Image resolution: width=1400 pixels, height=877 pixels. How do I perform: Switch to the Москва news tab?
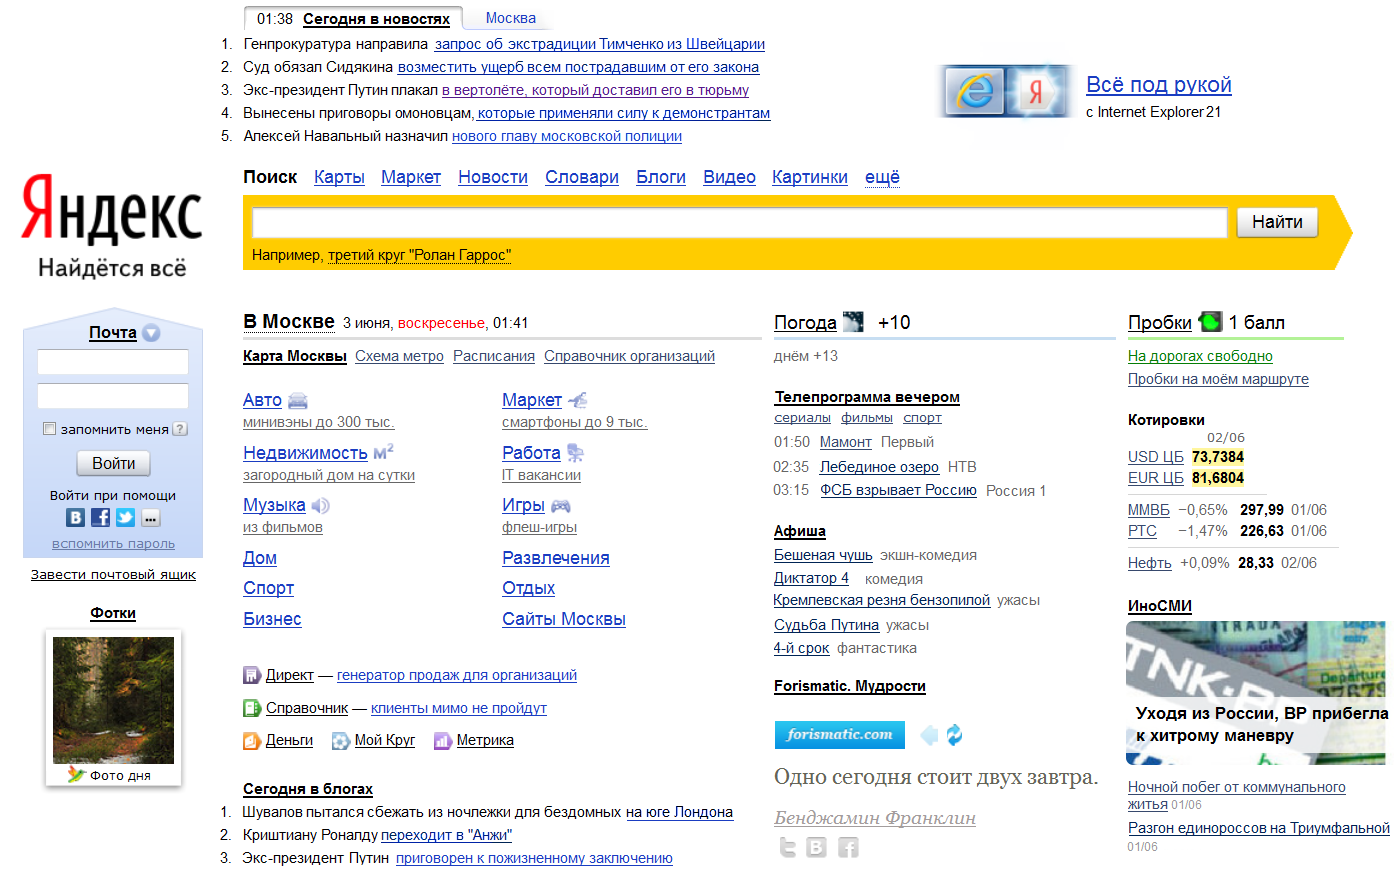click(510, 18)
